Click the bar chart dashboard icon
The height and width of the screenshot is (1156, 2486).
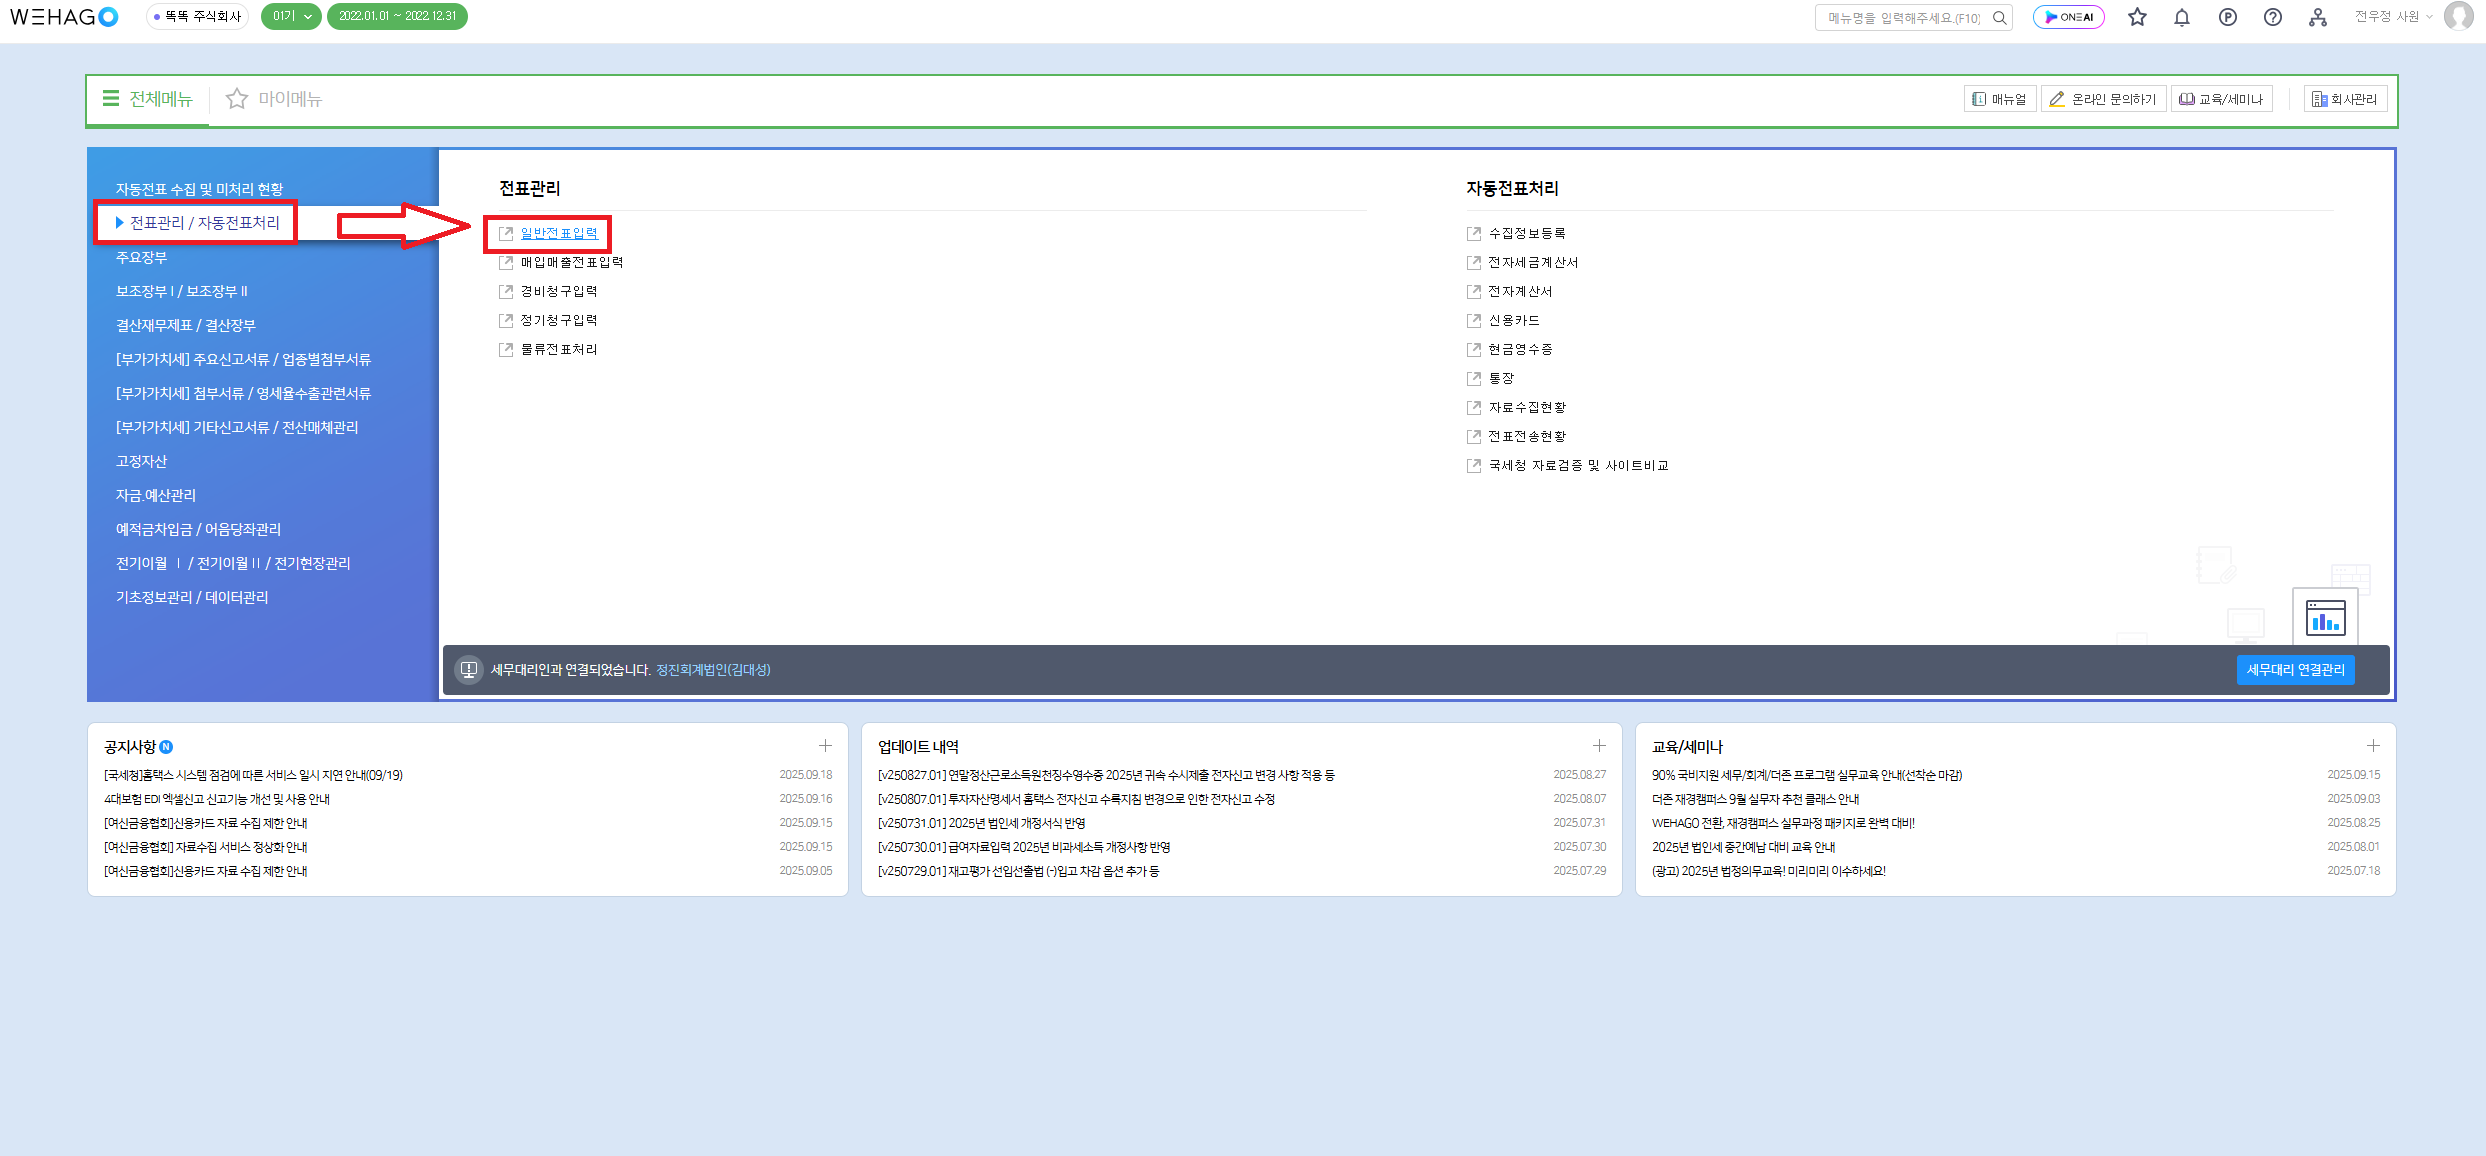click(x=2324, y=617)
